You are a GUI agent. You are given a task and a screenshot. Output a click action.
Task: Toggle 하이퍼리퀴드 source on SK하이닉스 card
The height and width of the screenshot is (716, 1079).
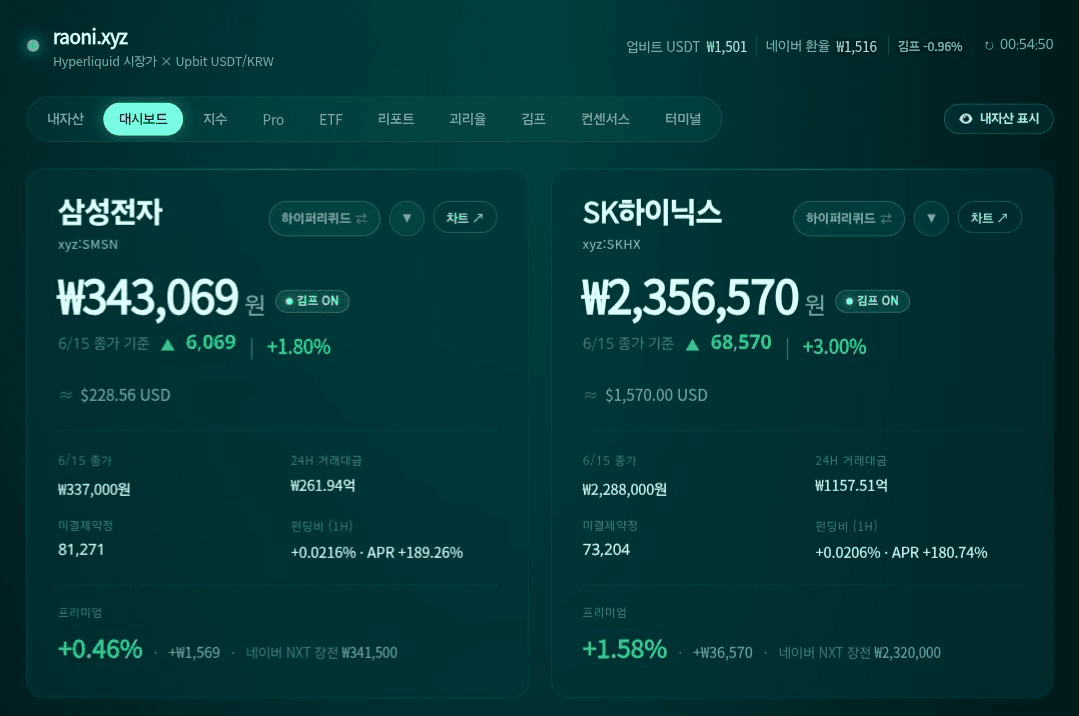click(848, 218)
